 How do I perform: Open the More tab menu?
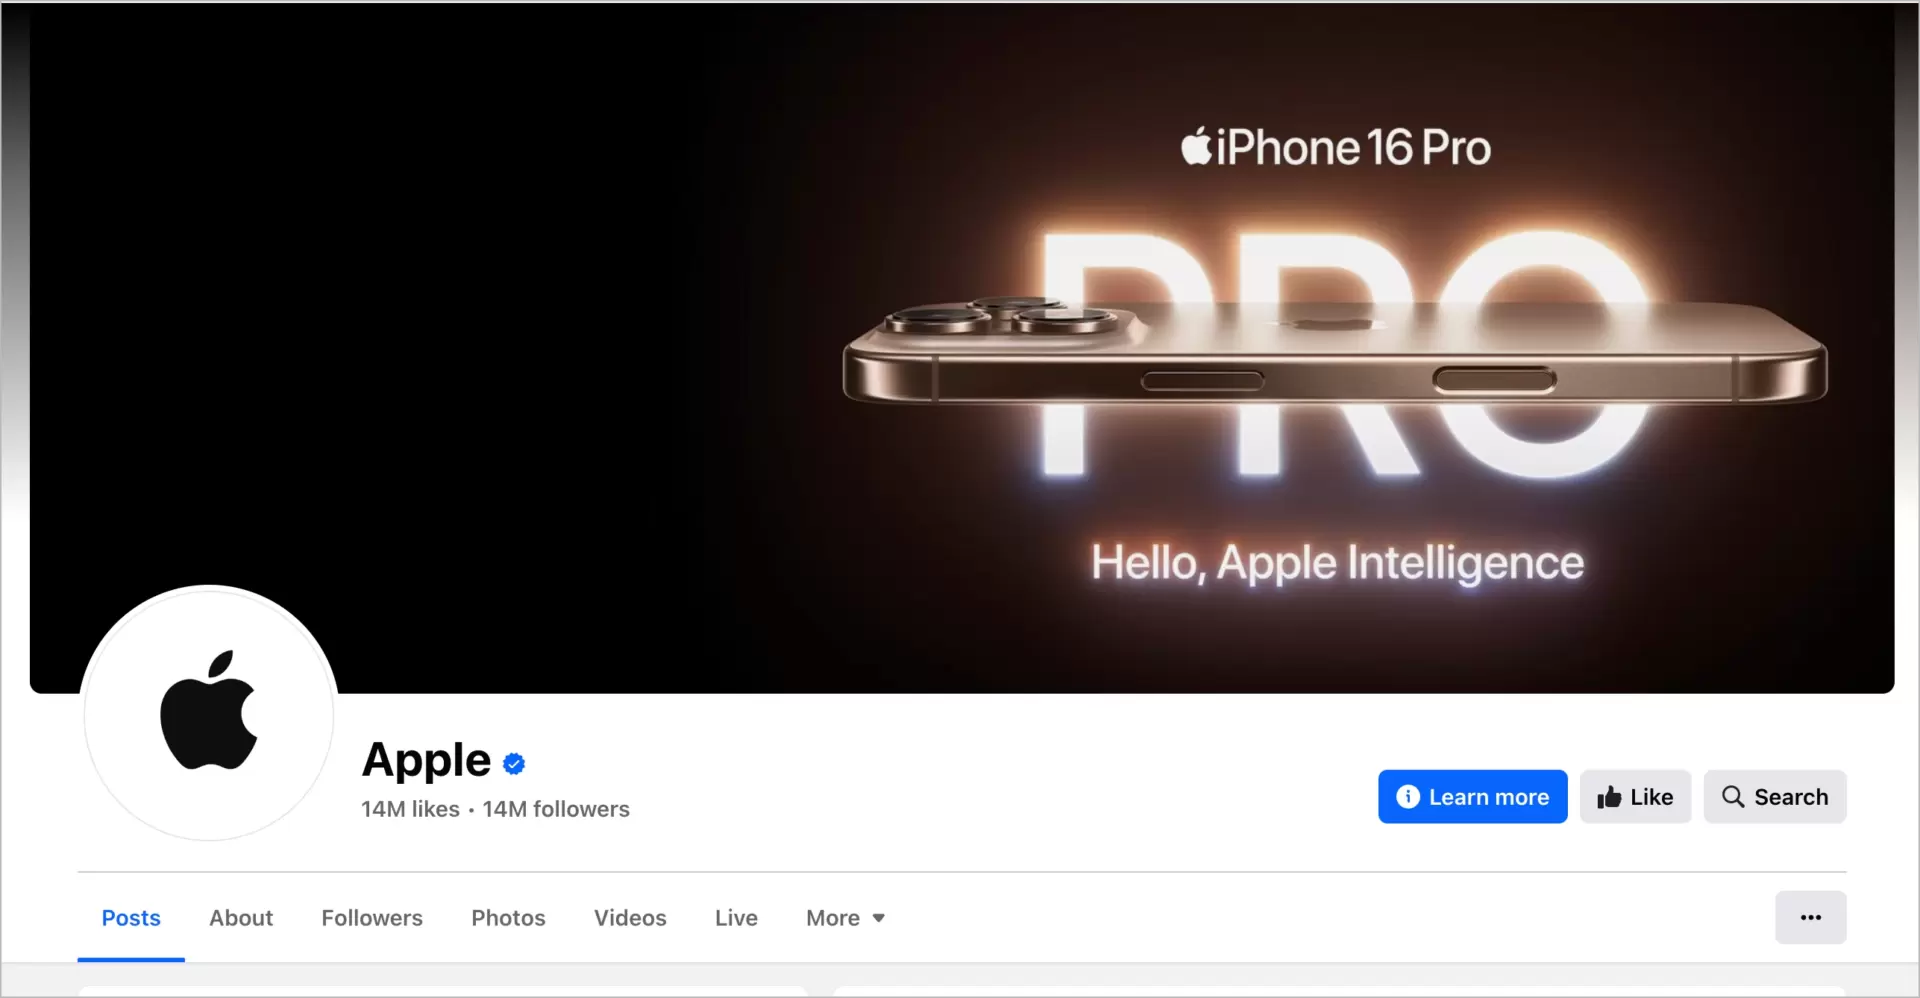[x=846, y=918]
